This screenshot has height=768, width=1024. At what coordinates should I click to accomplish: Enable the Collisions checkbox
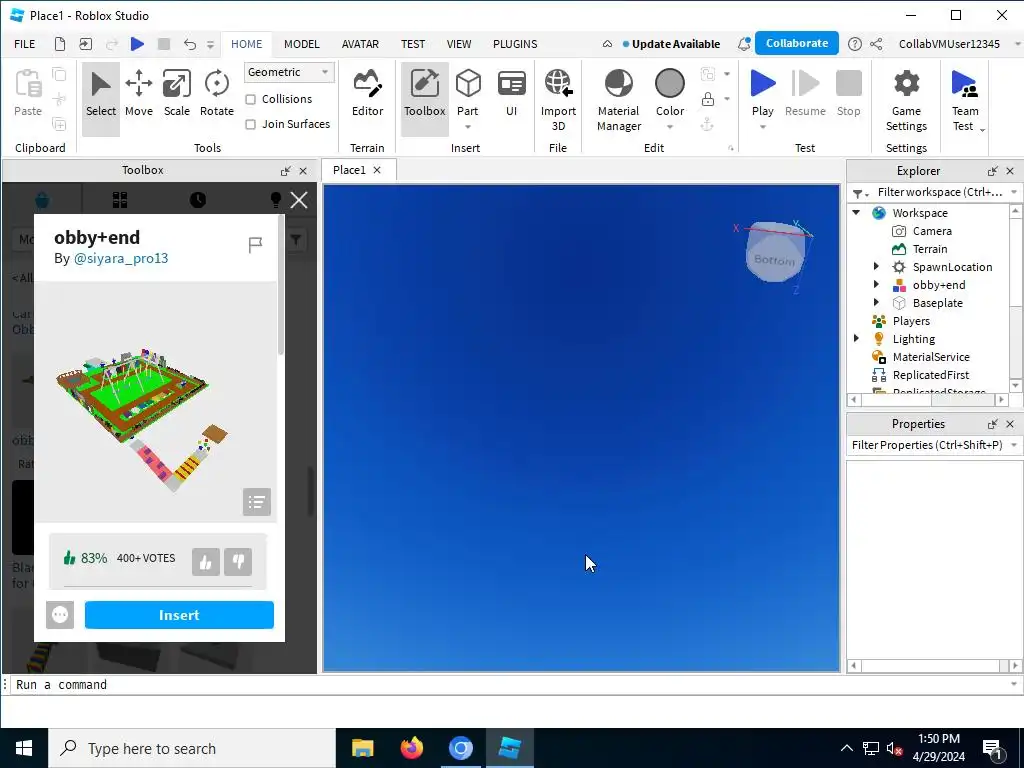point(251,99)
